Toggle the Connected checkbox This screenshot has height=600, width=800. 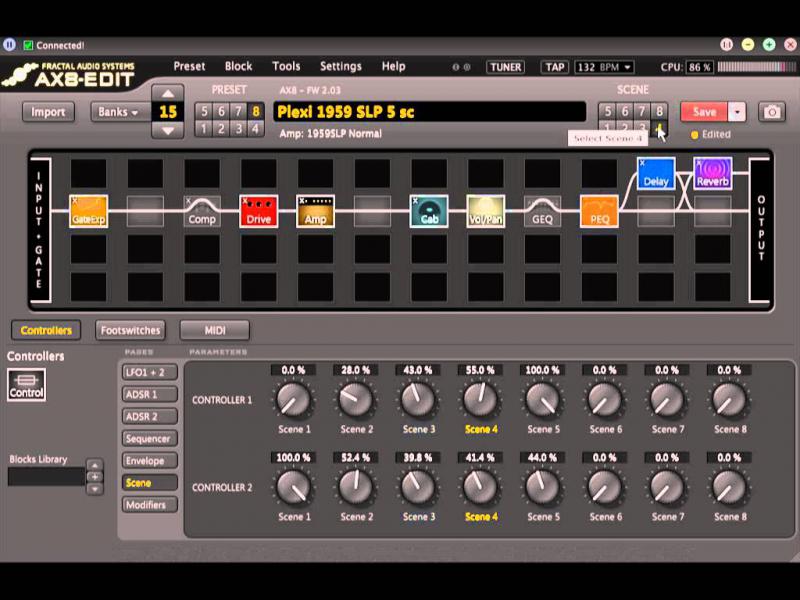[x=28, y=45]
